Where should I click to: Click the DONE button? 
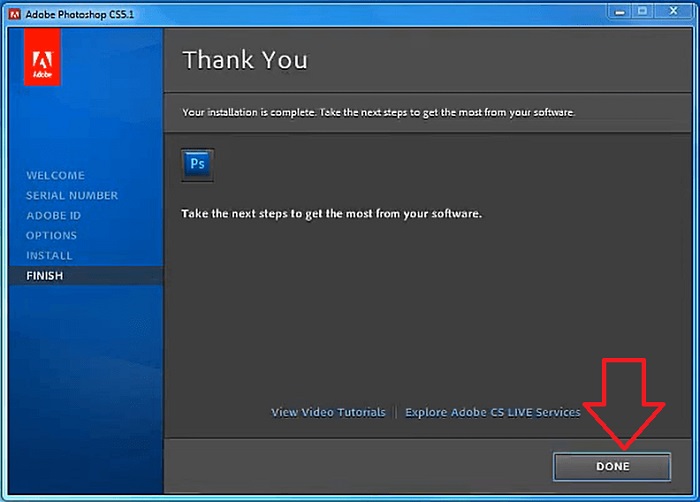612,467
